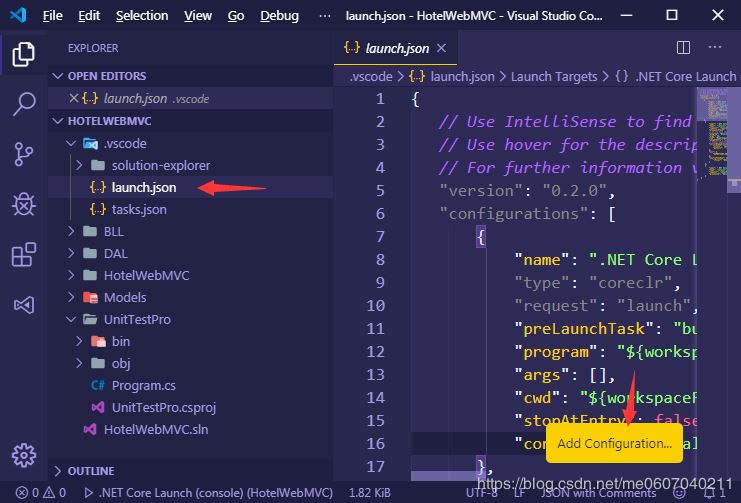Open the Explorer view in activity bar
The image size is (741, 503).
click(x=24, y=54)
